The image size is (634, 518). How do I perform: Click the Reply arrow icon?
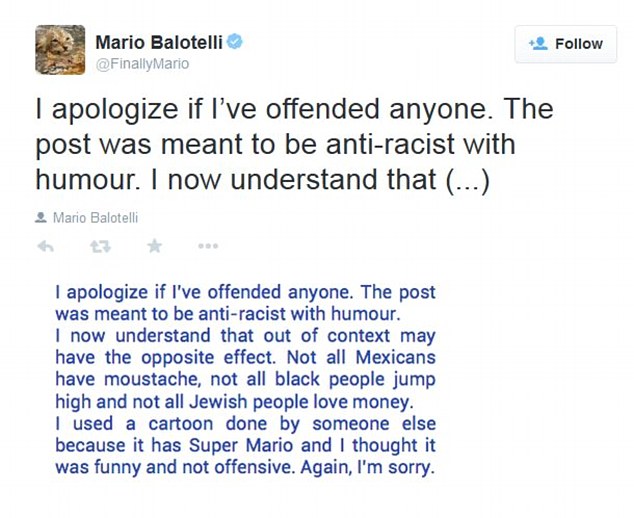click(x=46, y=246)
